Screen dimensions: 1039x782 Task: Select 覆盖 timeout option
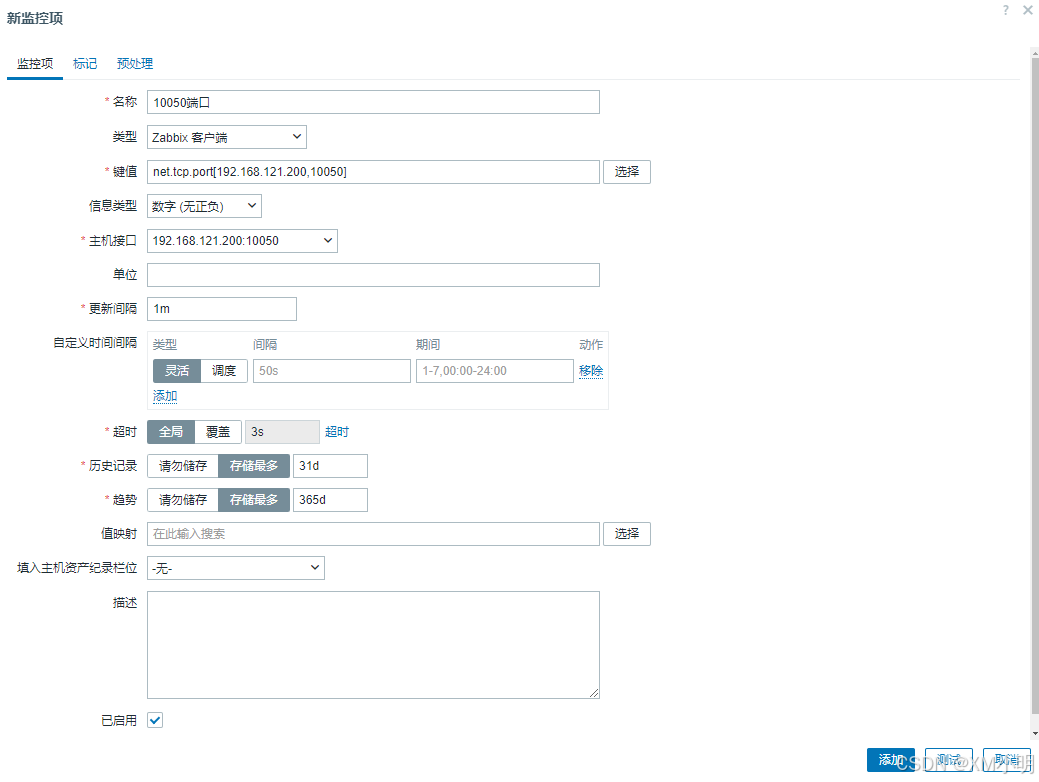pyautogui.click(x=218, y=431)
